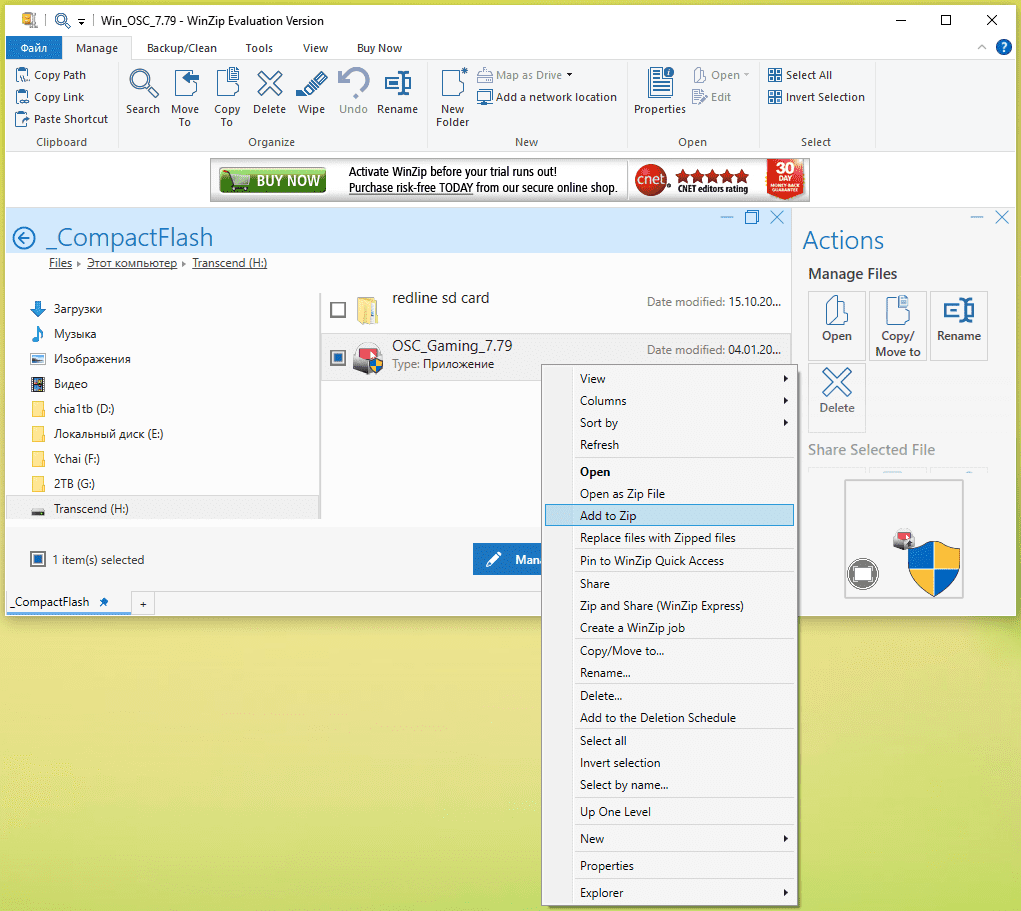Click Transcend (H:) breadcrumb link

pyautogui.click(x=229, y=263)
